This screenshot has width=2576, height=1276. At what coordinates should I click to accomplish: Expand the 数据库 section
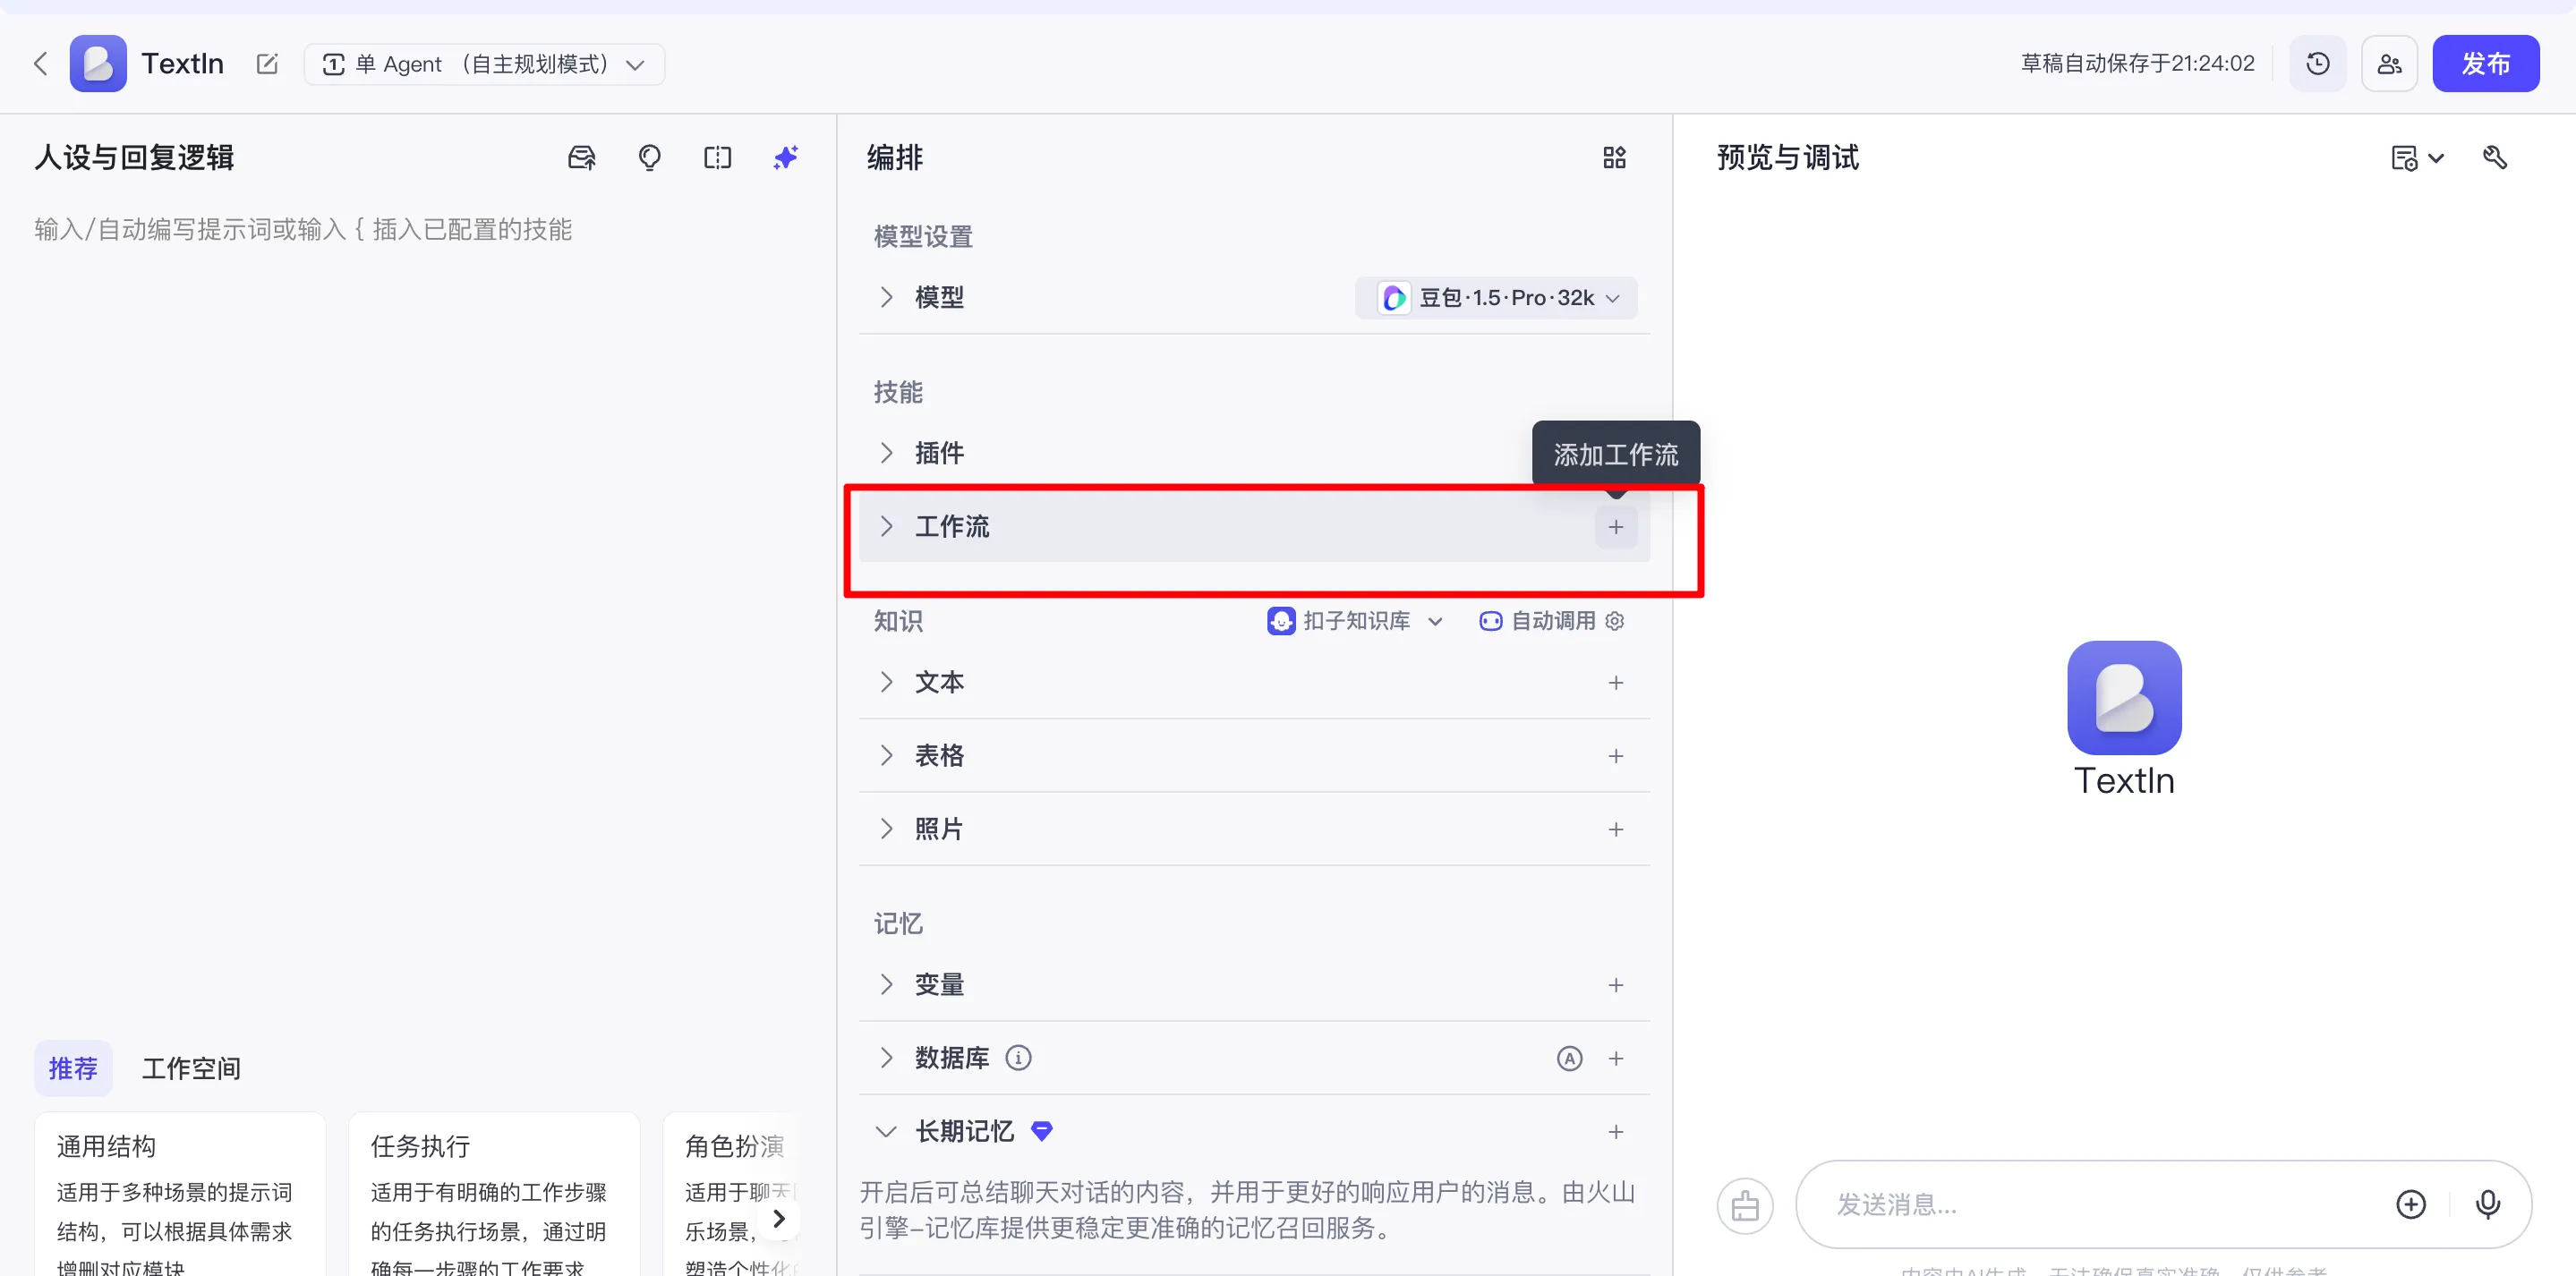point(886,1057)
